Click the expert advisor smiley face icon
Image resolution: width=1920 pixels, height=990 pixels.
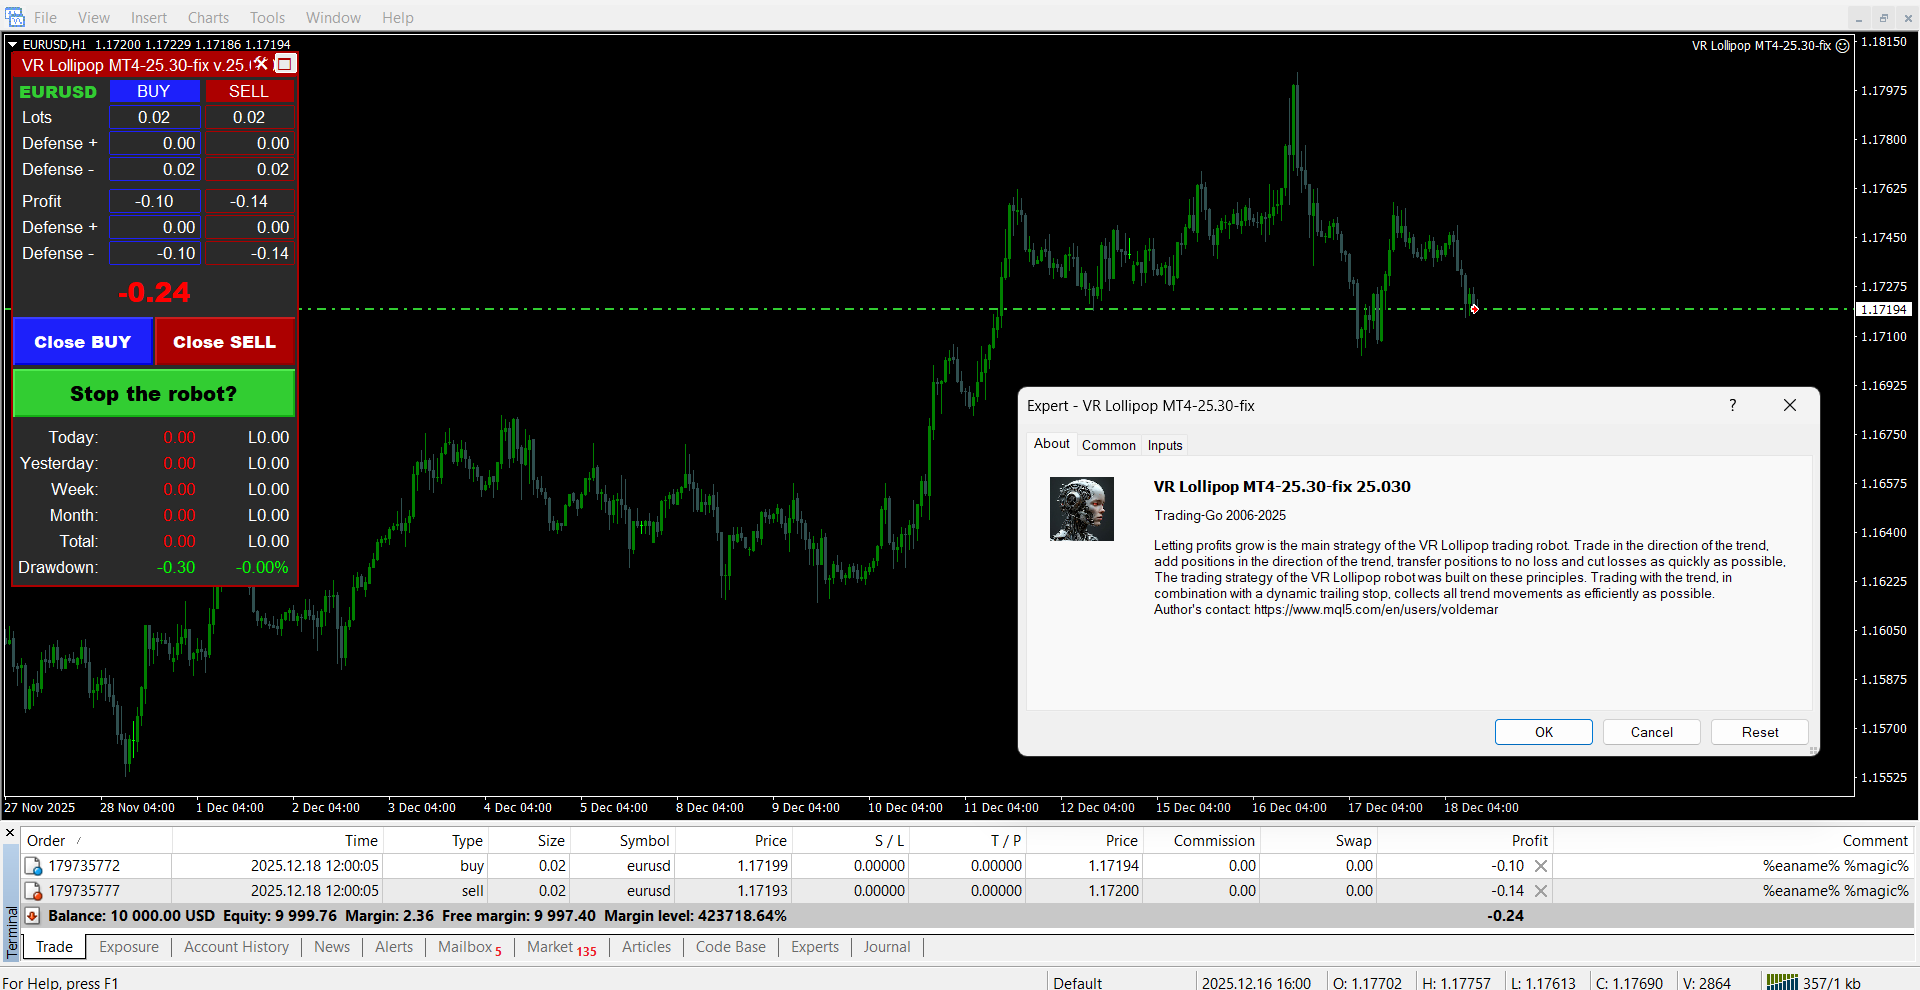tap(1842, 46)
